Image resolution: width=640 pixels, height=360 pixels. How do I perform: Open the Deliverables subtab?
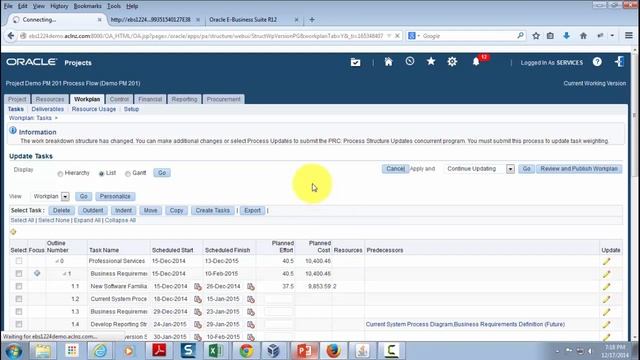click(48, 109)
